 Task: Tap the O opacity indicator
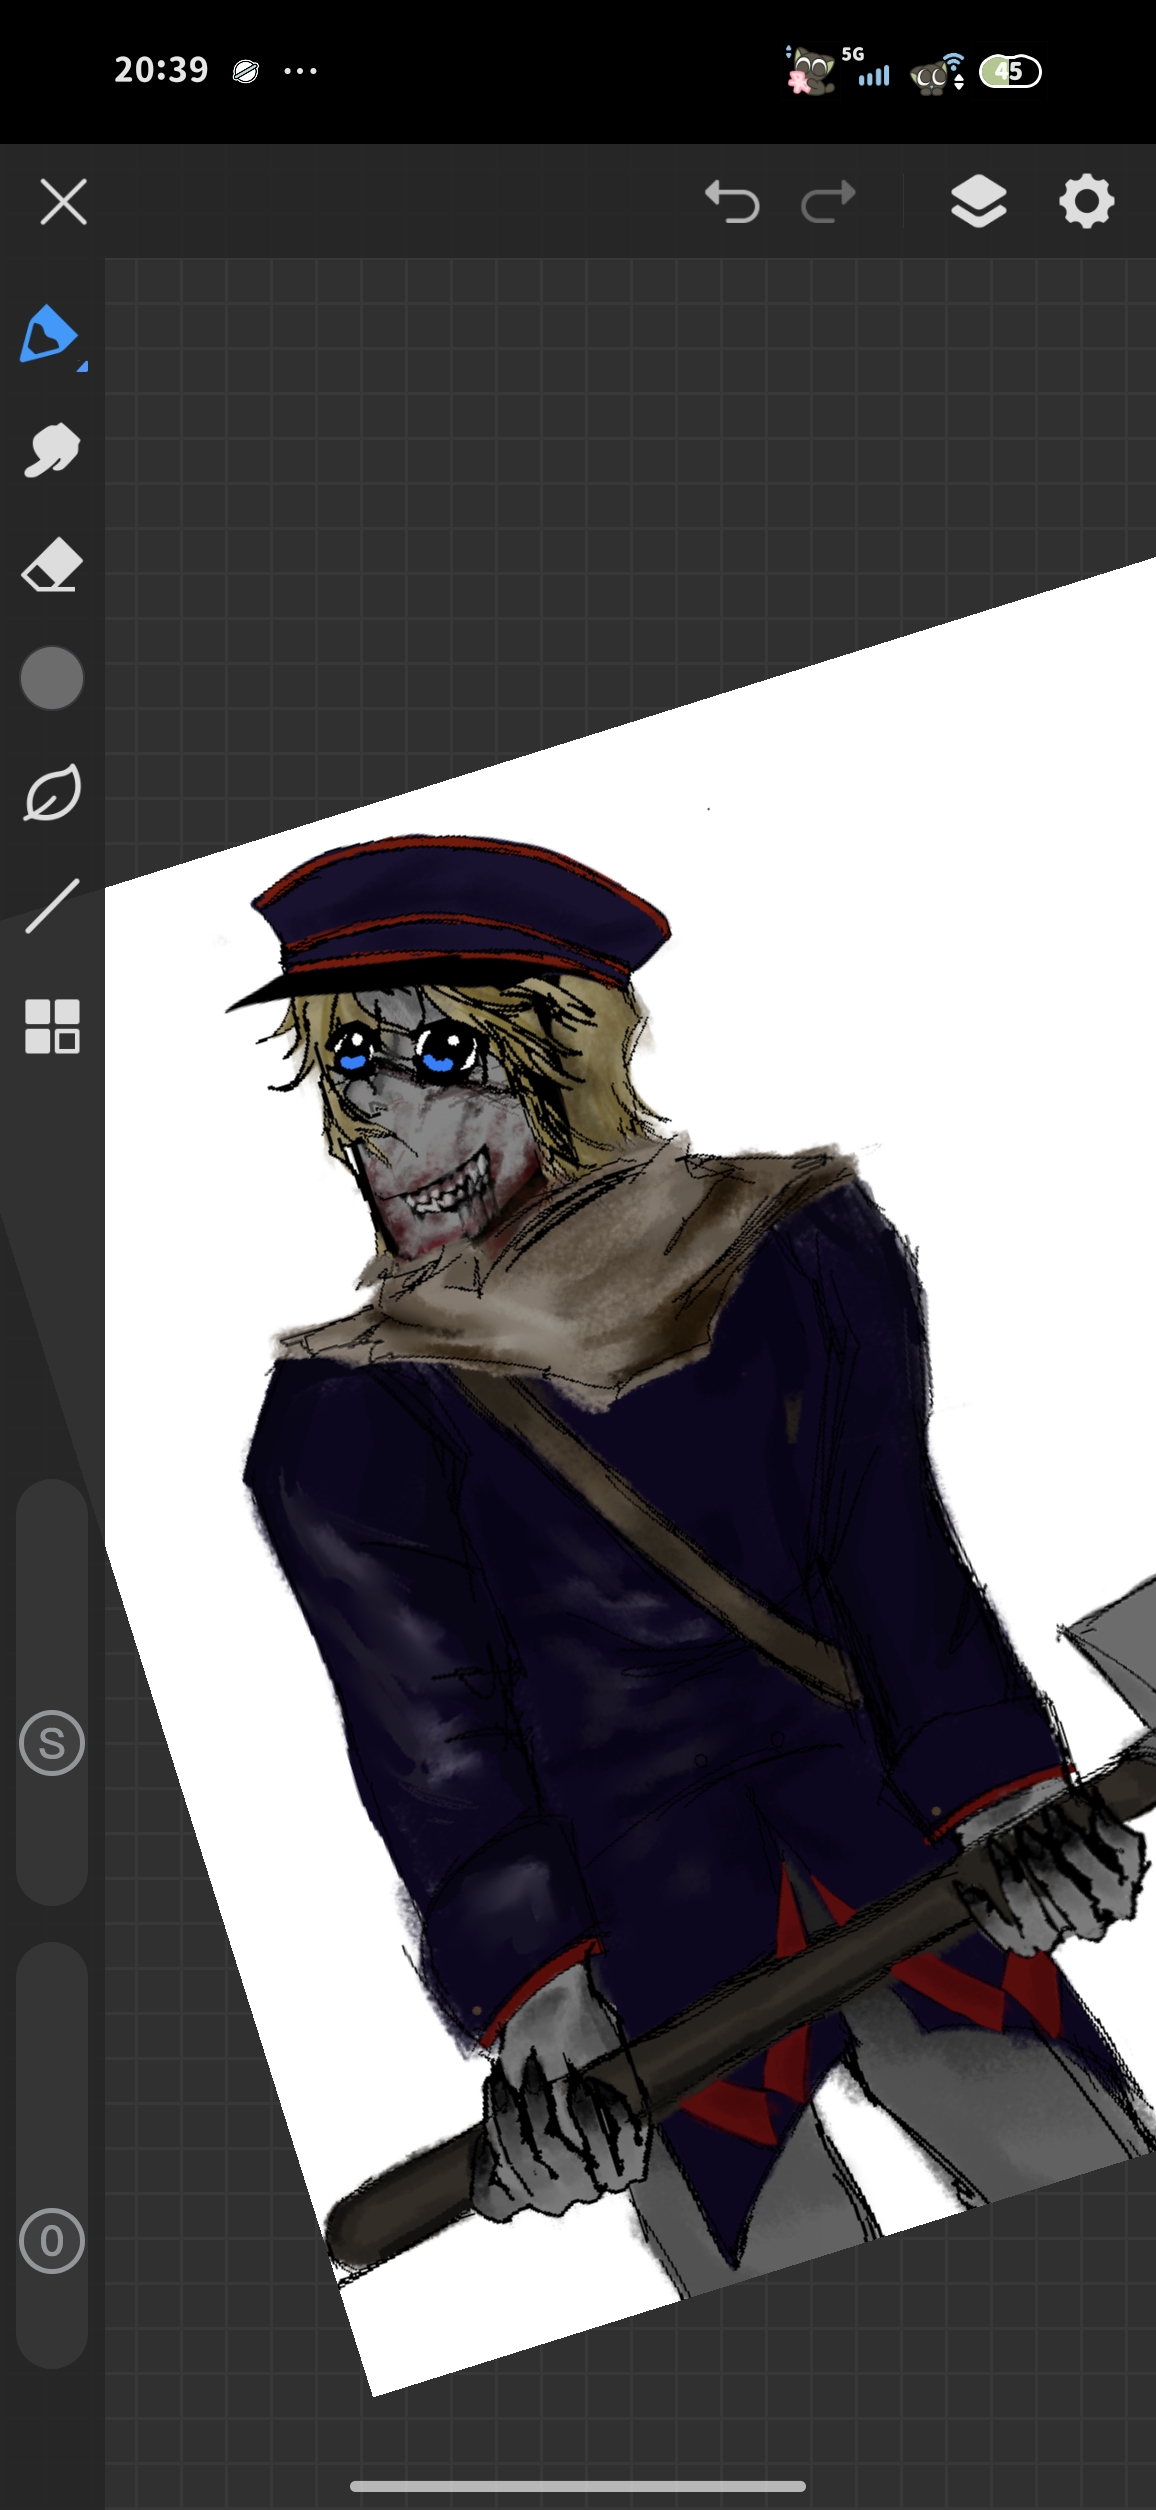click(52, 2242)
